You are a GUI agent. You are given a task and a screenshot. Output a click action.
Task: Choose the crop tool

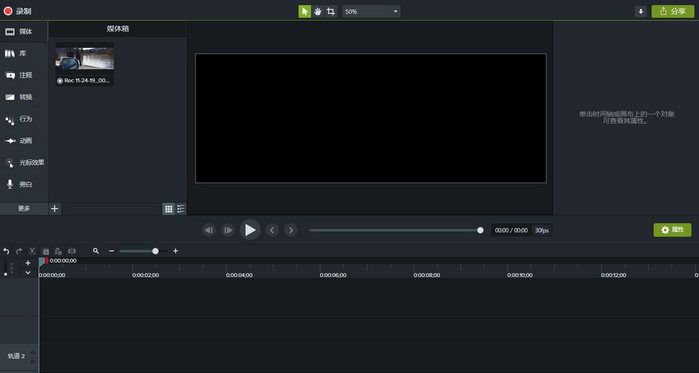331,12
